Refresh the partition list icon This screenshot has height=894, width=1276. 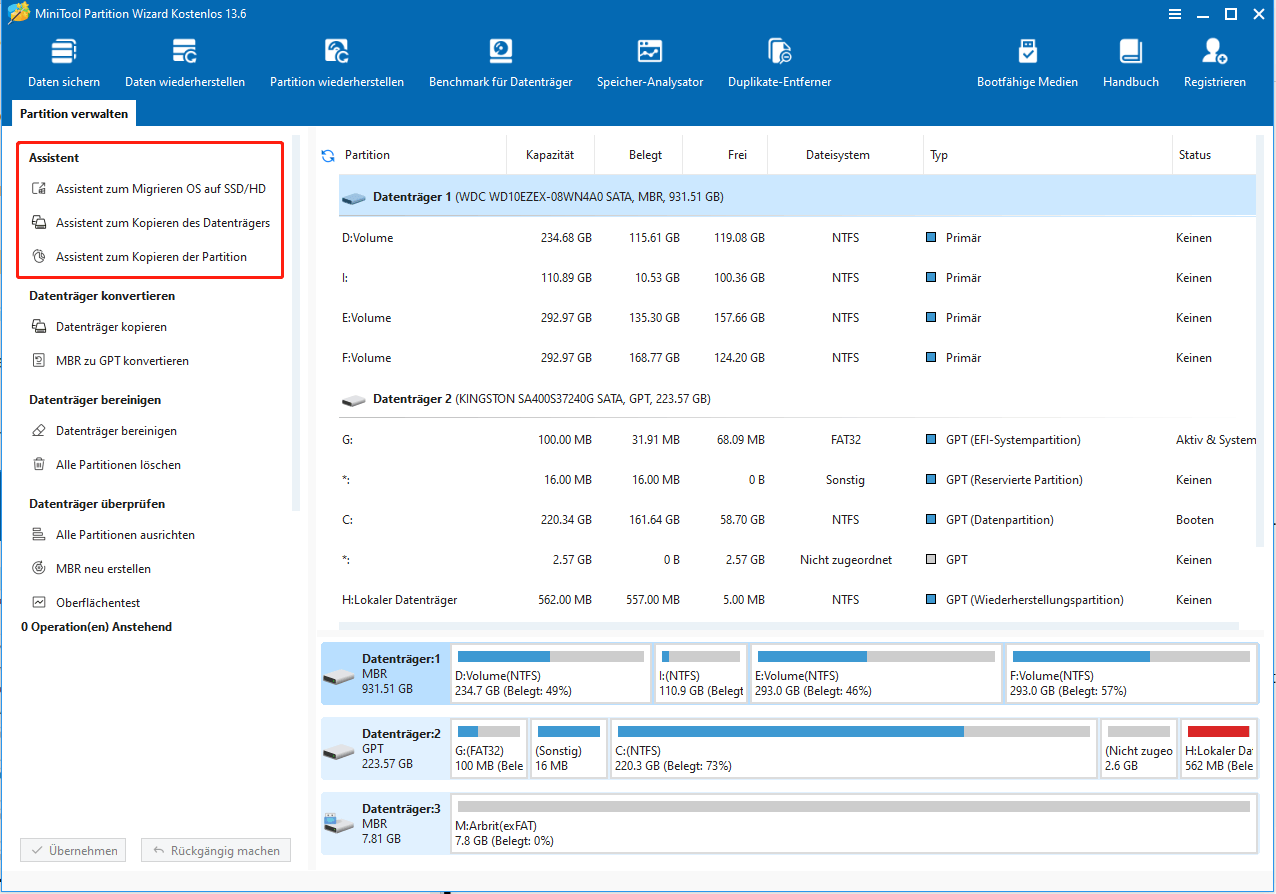coord(327,155)
